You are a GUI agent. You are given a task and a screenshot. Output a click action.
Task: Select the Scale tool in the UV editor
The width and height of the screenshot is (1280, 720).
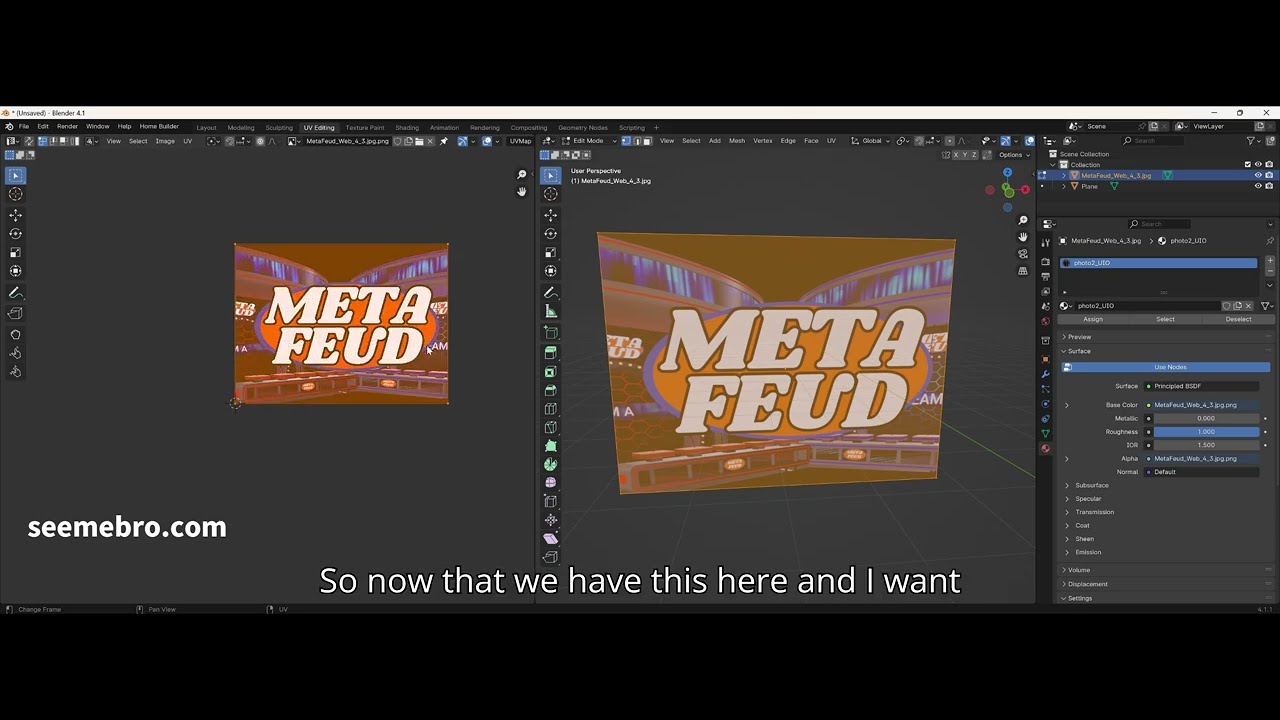pos(15,252)
